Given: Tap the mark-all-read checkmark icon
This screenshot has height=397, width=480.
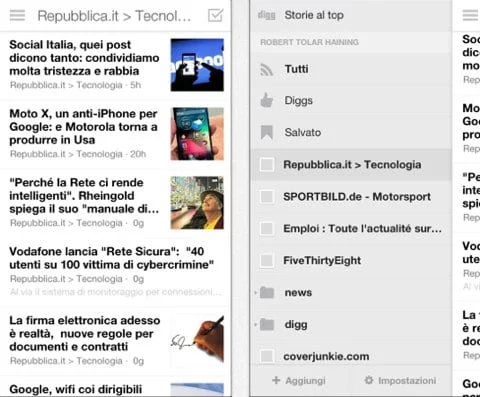Looking at the screenshot, I should (215, 15).
